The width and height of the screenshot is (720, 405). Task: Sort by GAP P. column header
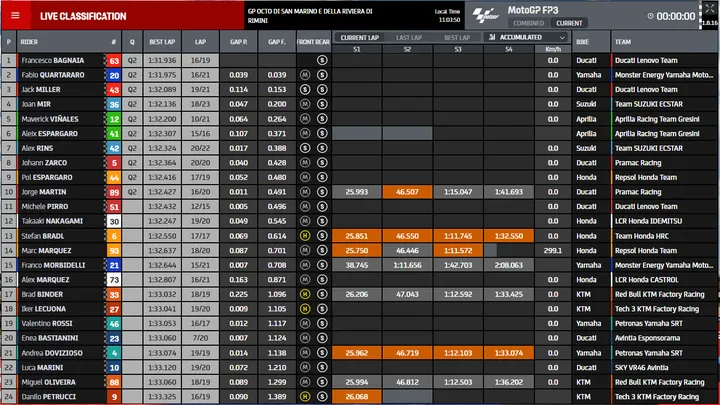[x=239, y=42]
